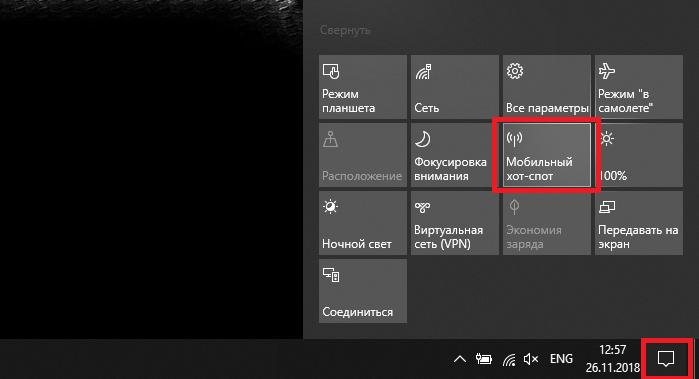This screenshot has height=379, width=699.
Task: Open the Сеть network tile
Action: point(455,87)
